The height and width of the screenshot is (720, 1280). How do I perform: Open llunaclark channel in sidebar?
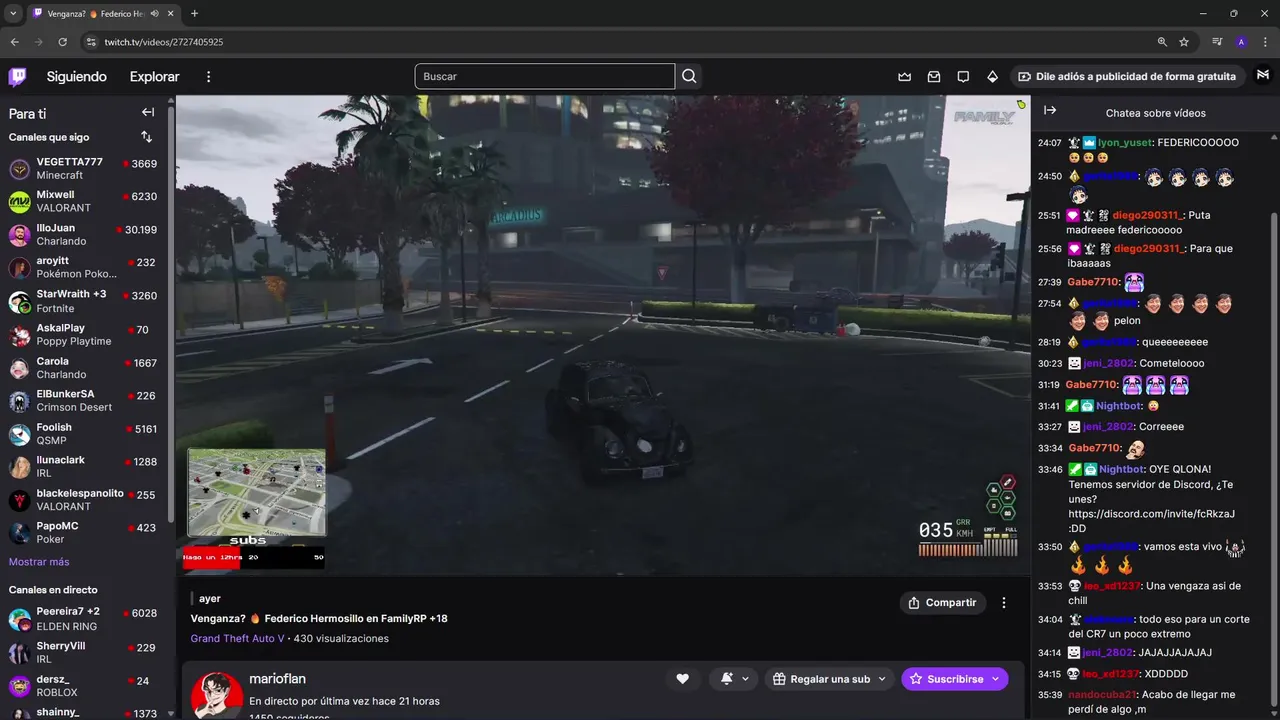click(83, 466)
